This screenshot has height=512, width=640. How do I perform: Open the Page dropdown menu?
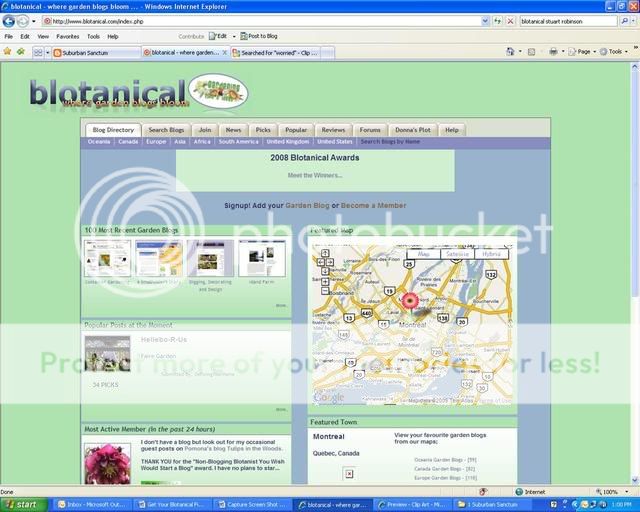pyautogui.click(x=582, y=52)
